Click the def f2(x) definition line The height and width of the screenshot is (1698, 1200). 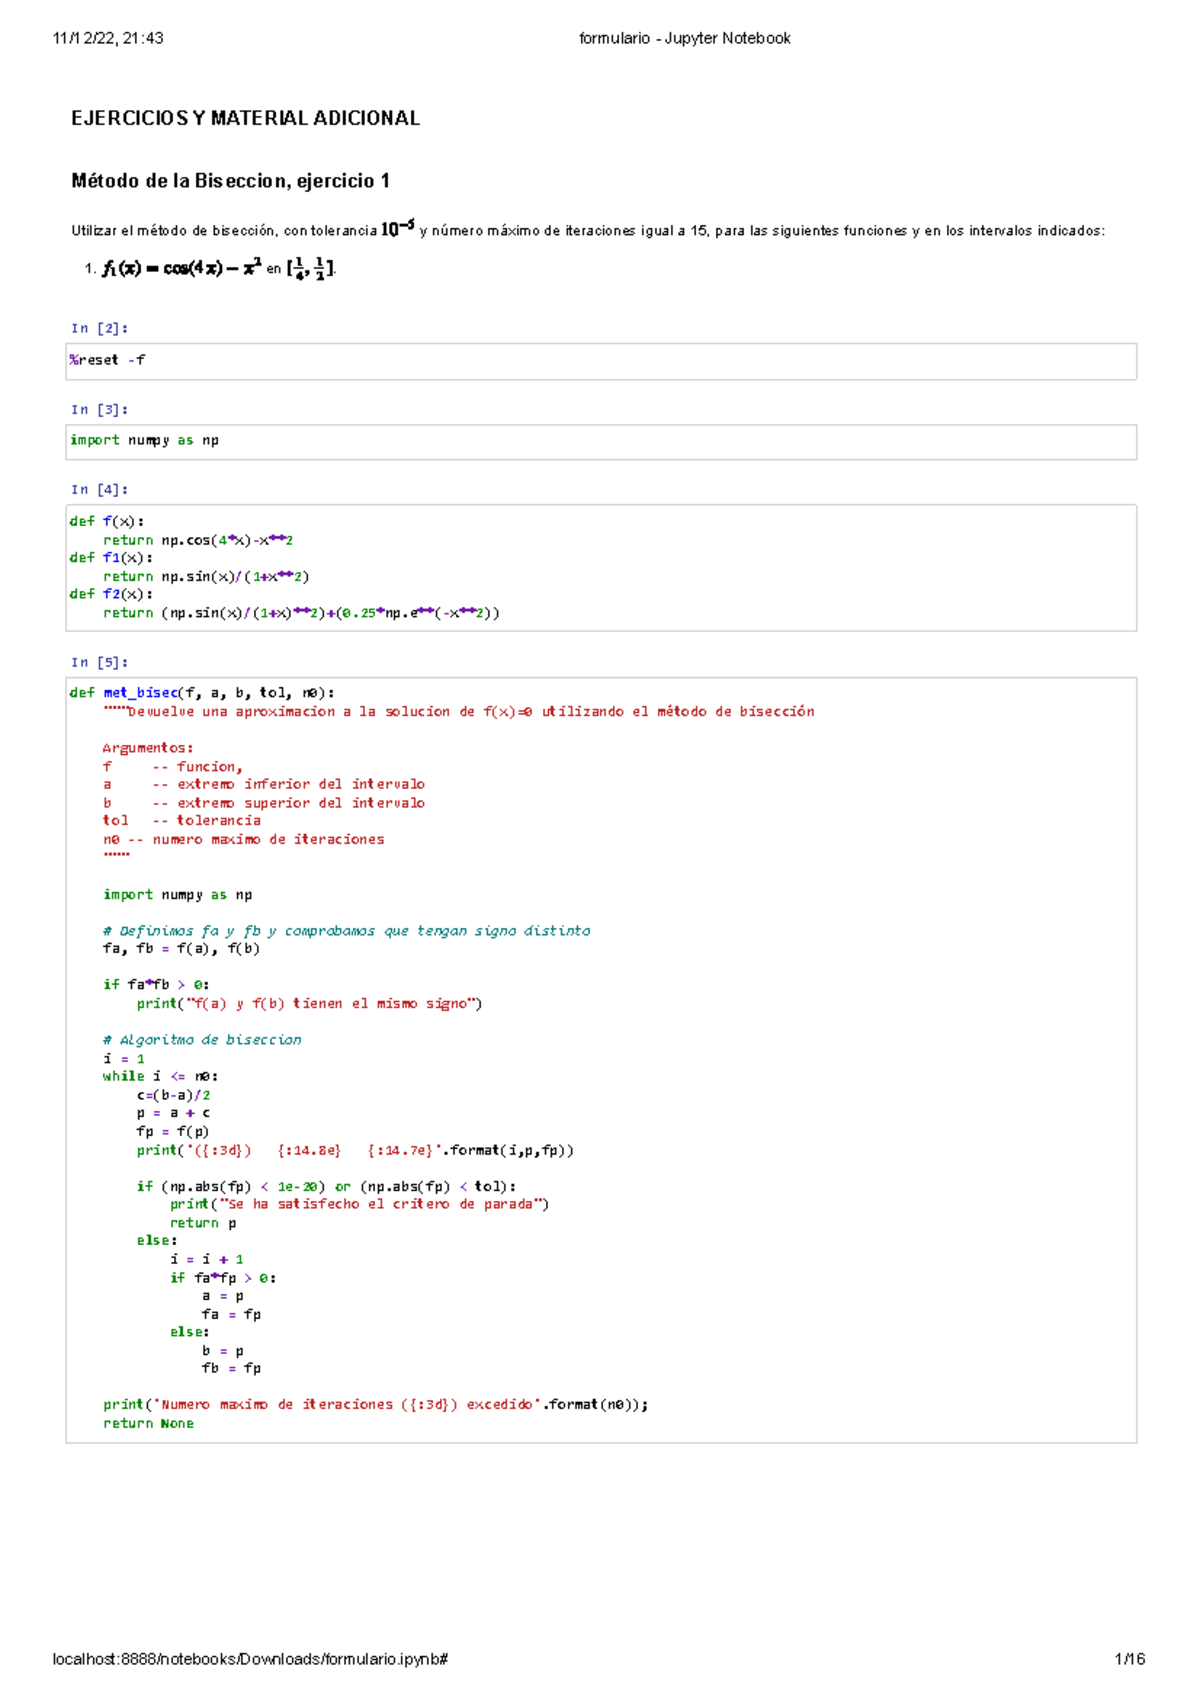111,594
